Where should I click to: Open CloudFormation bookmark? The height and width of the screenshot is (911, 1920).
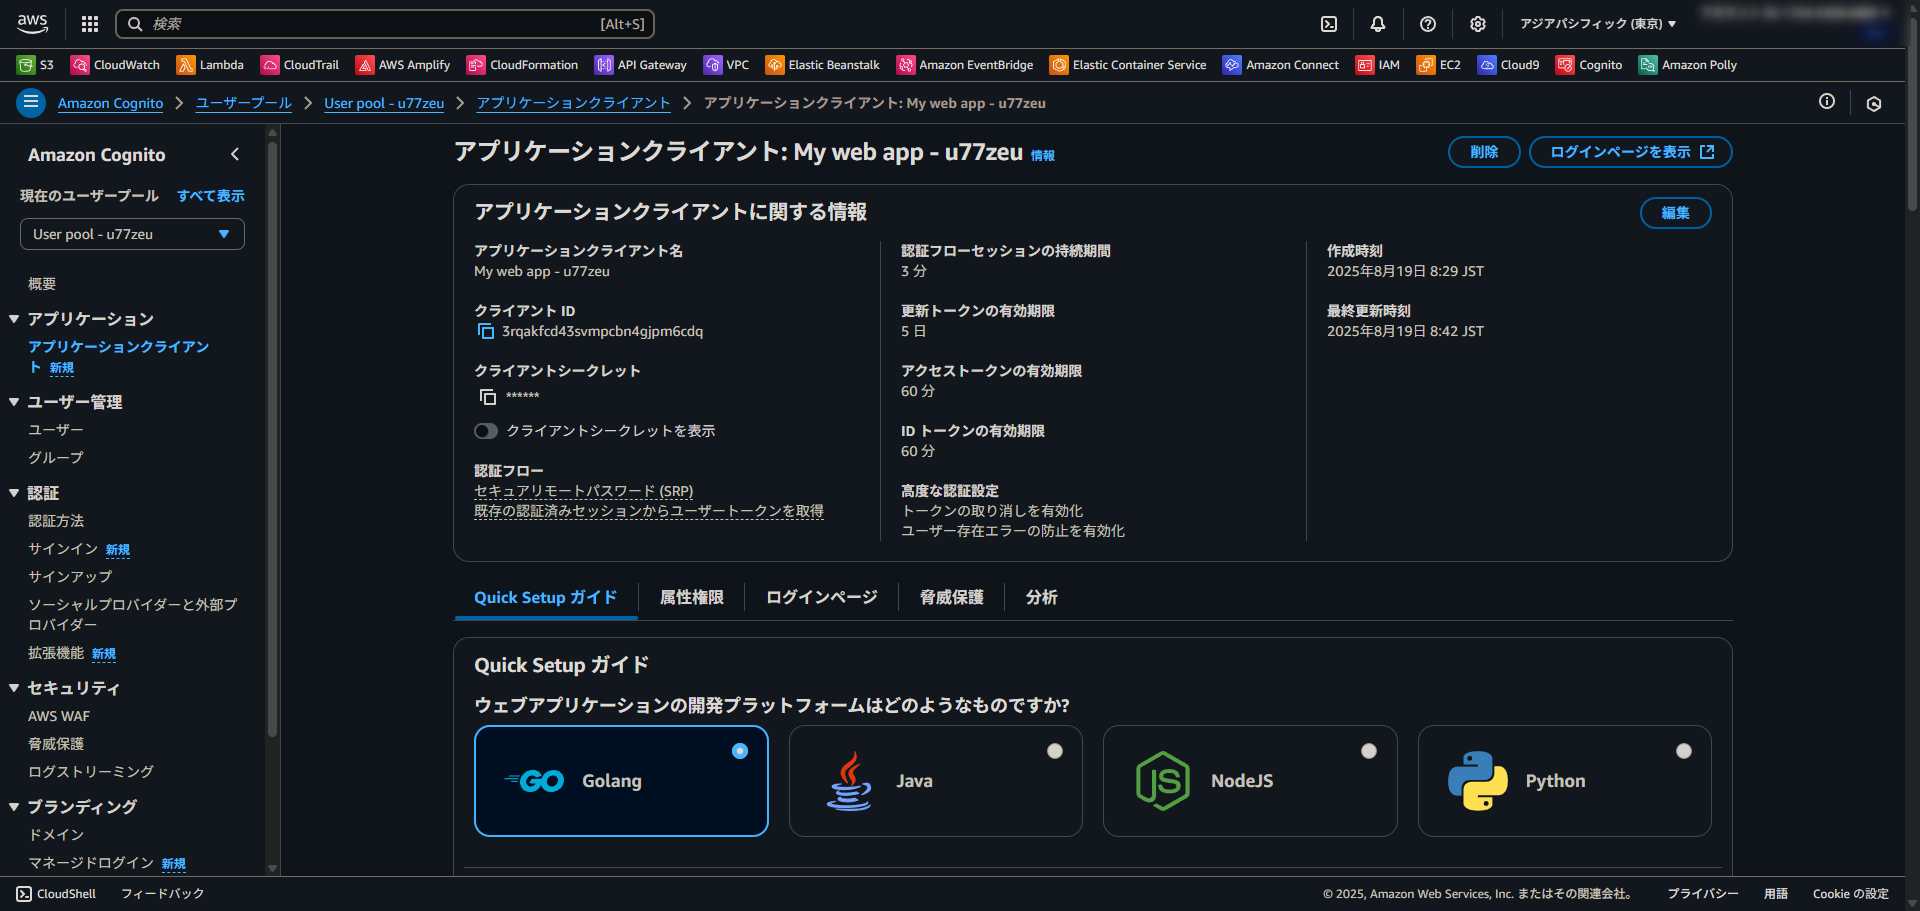click(x=522, y=65)
